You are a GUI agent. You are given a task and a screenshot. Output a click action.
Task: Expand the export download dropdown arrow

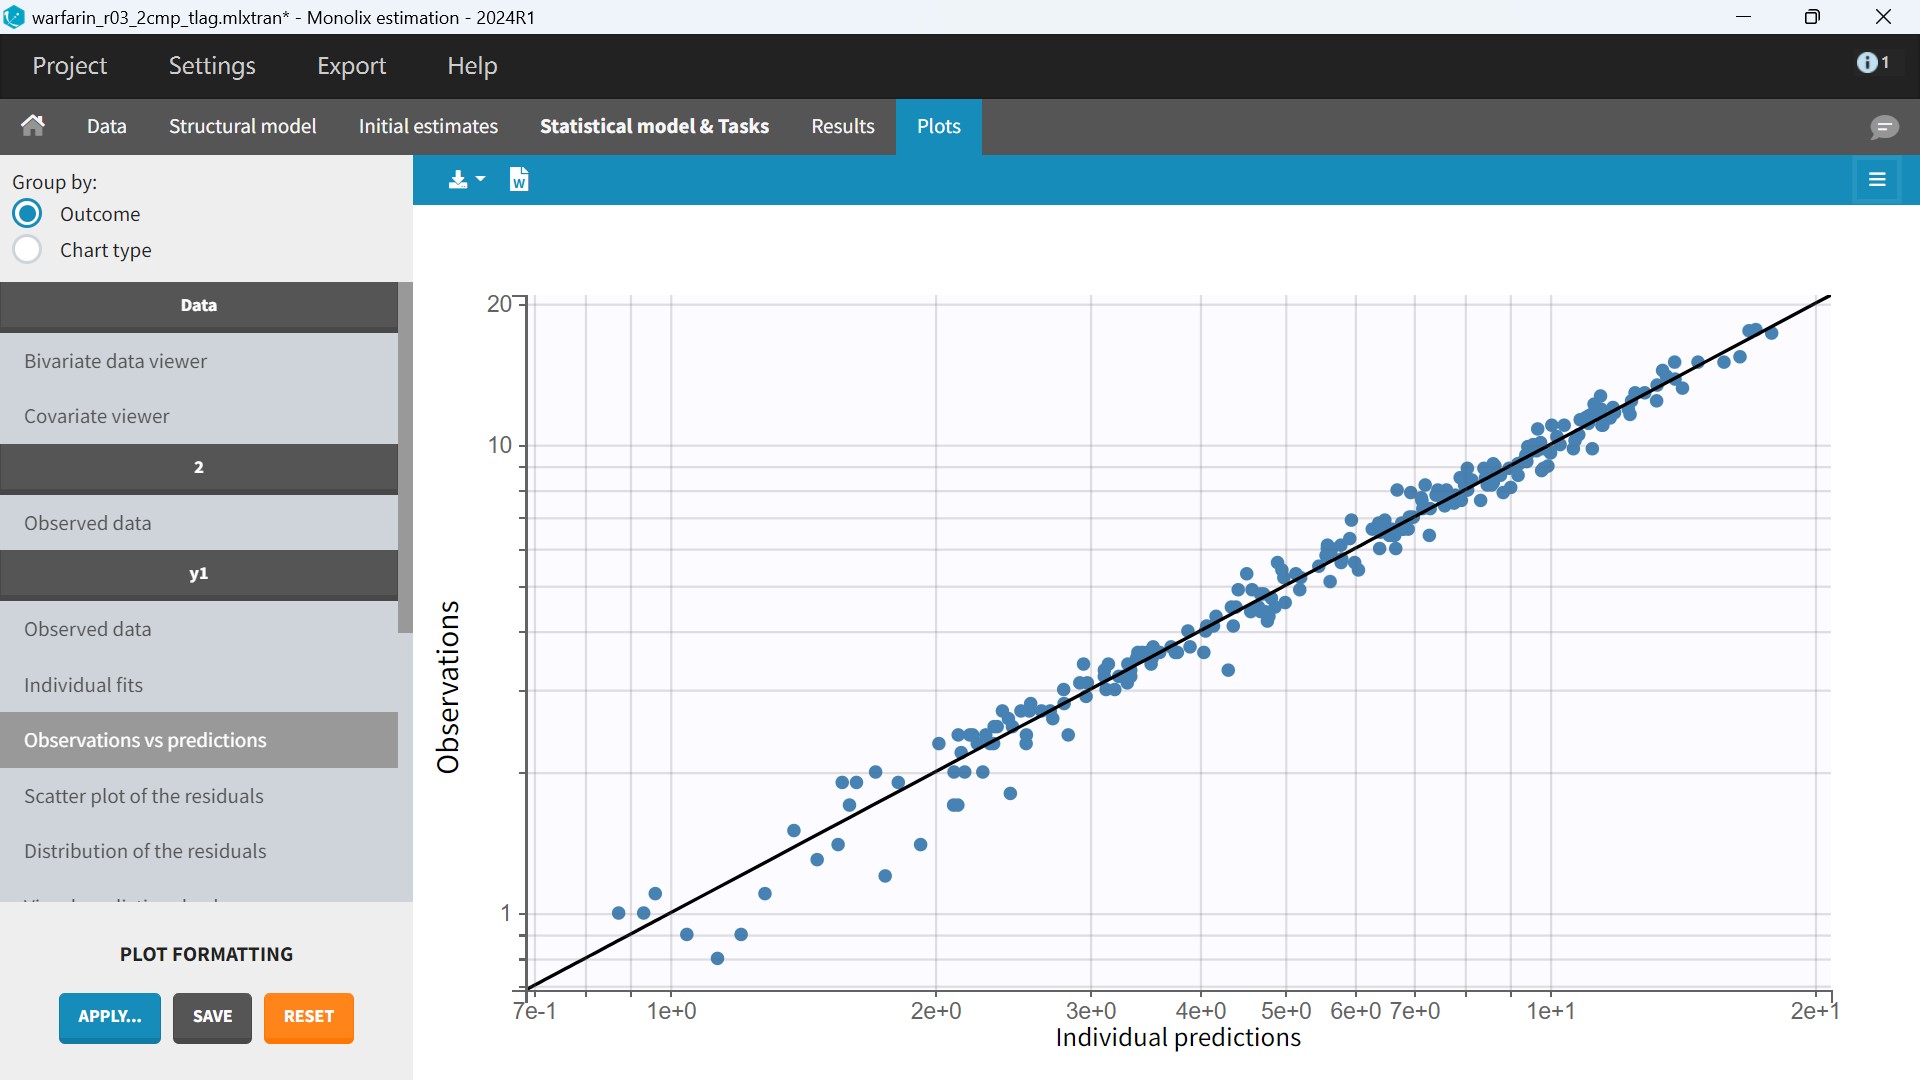pyautogui.click(x=481, y=180)
